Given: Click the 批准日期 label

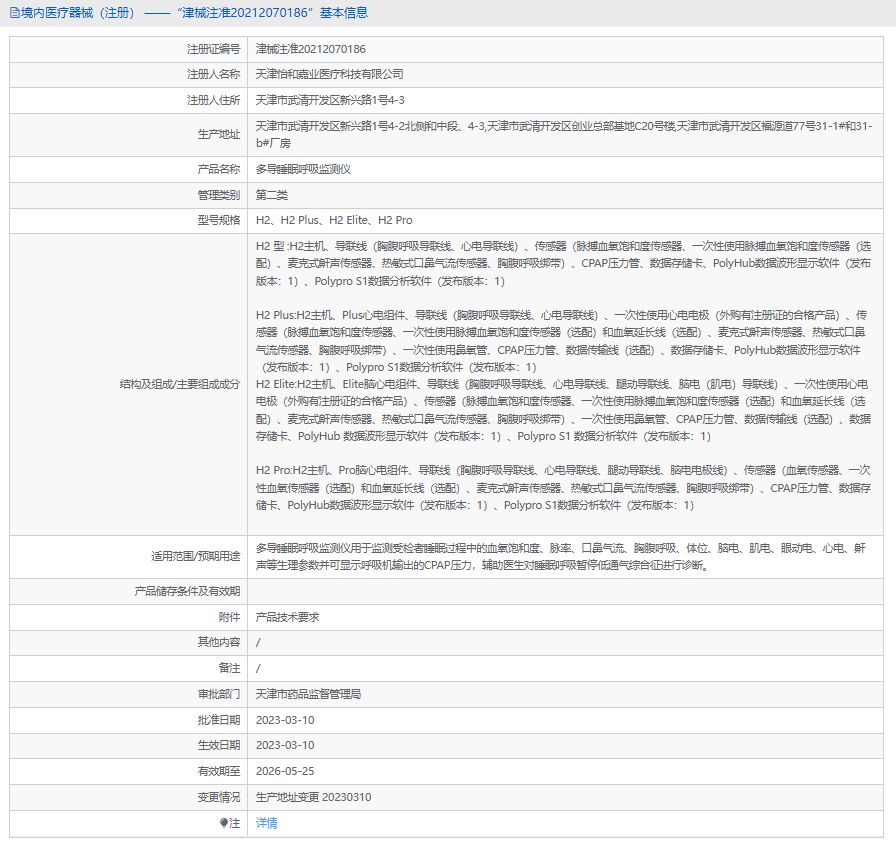Looking at the screenshot, I should click(219, 720).
